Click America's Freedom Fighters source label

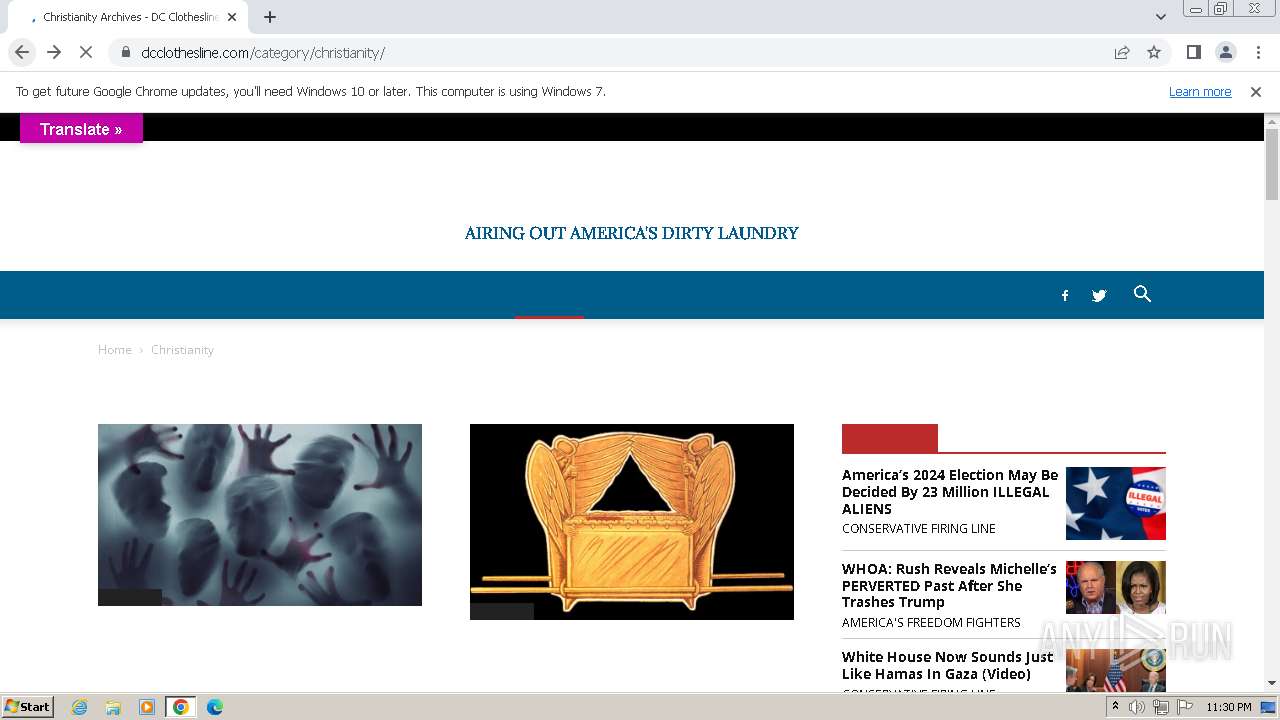[931, 622]
